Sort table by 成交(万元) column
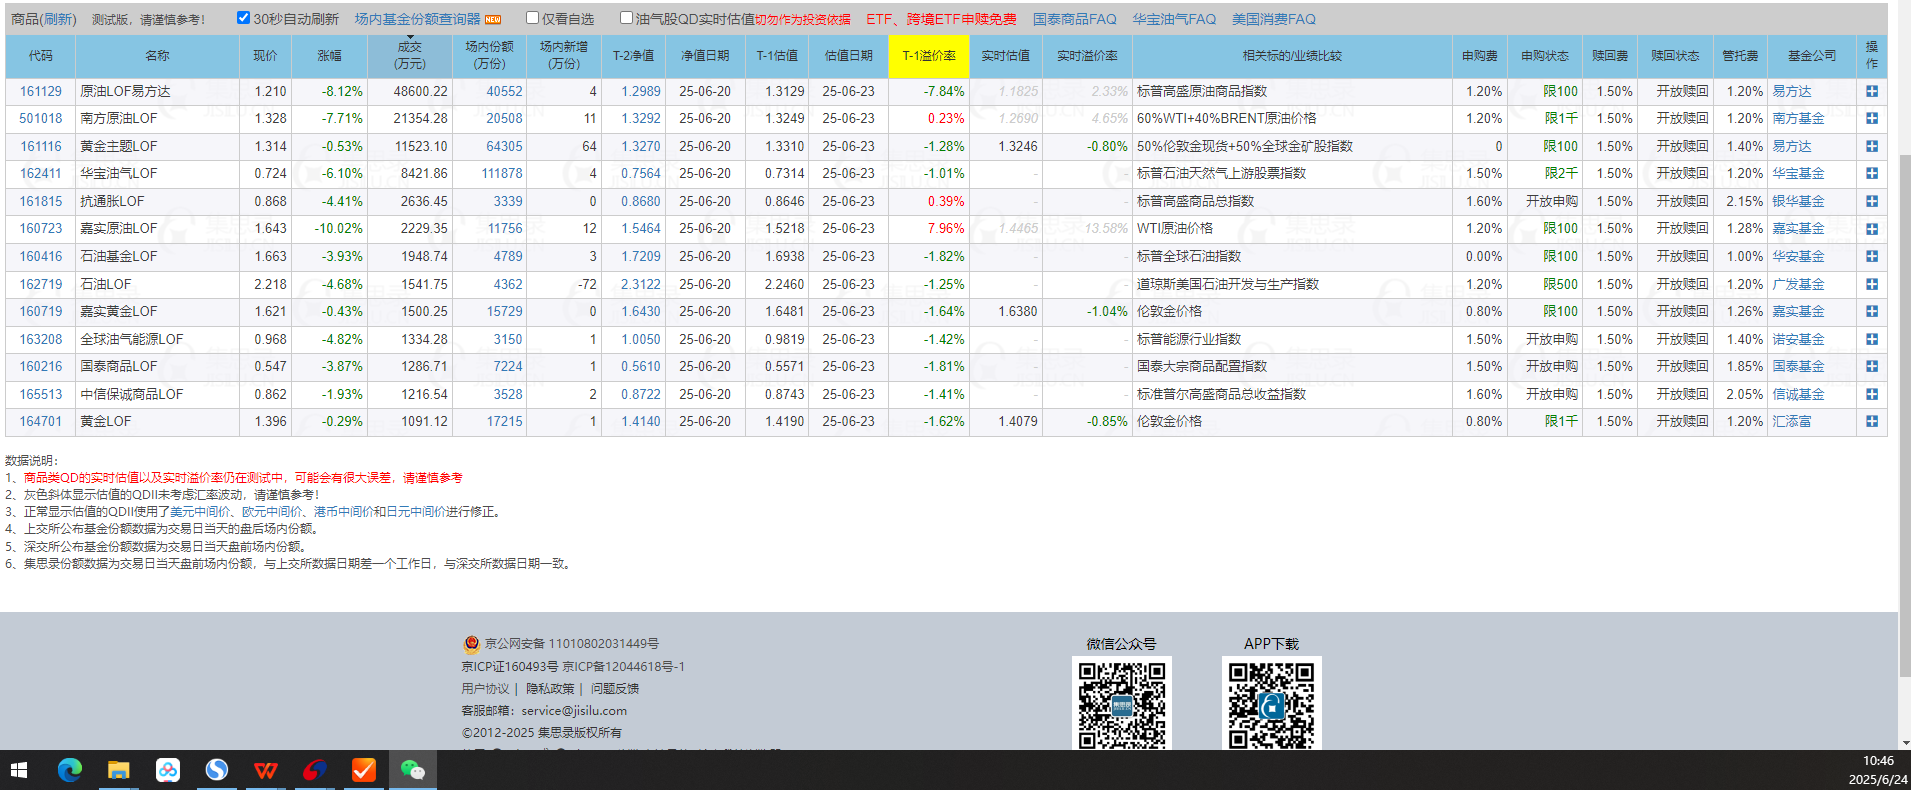1911x790 pixels. coord(409,56)
